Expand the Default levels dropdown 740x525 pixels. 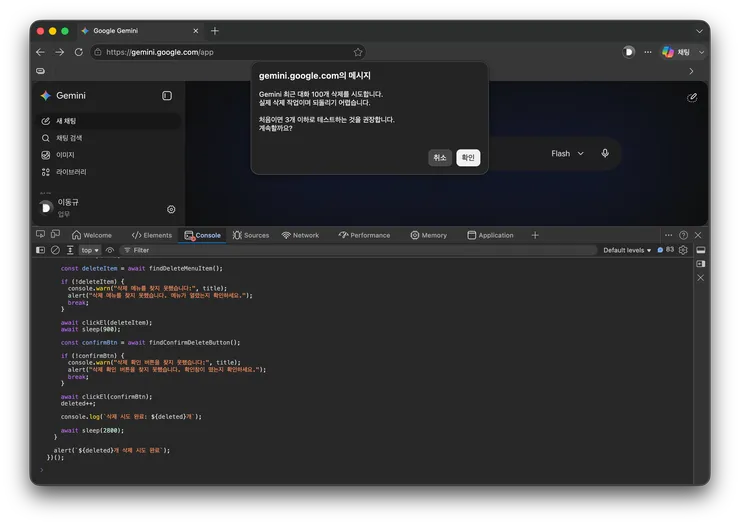tap(627, 250)
